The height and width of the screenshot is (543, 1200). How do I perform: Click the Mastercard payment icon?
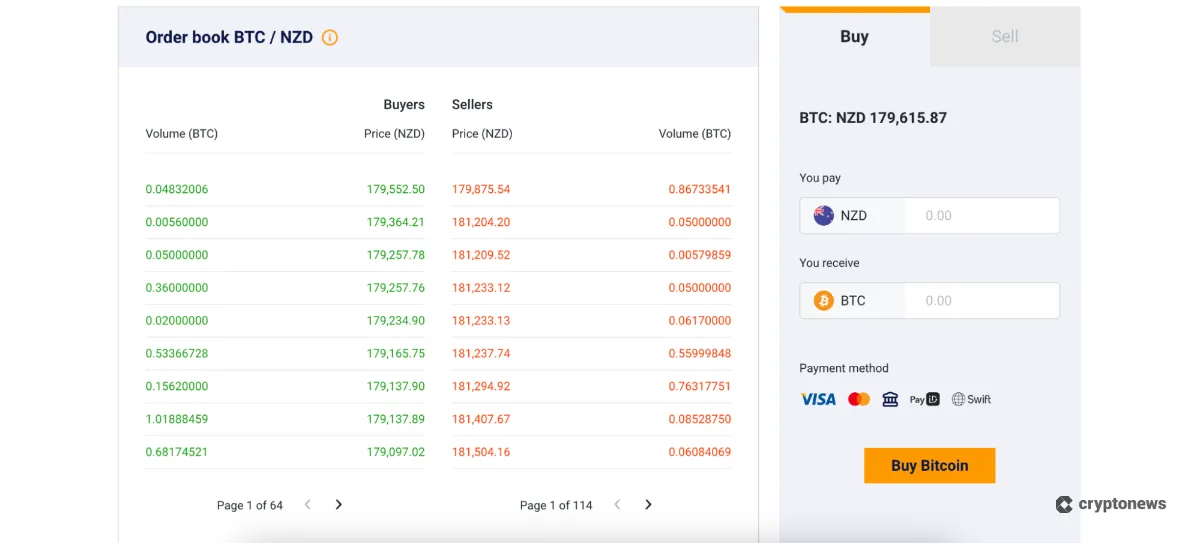859,399
